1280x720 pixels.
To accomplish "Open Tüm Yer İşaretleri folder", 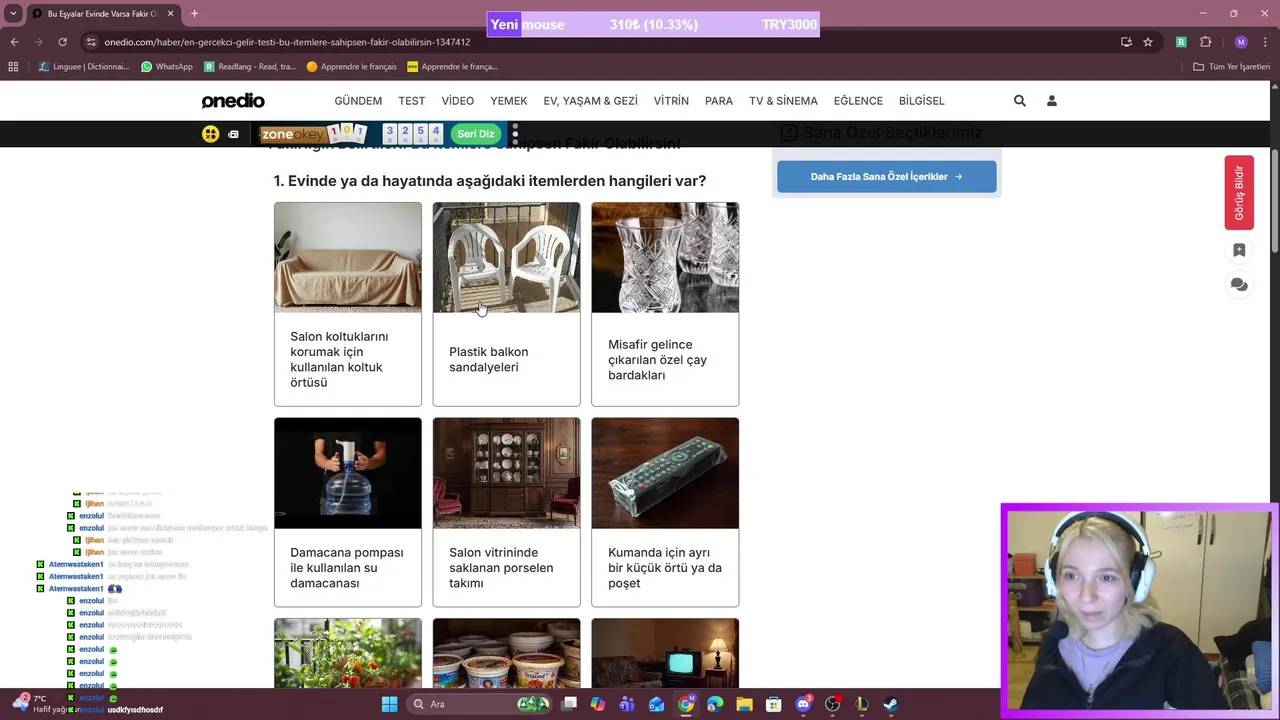I will (x=1232, y=67).
